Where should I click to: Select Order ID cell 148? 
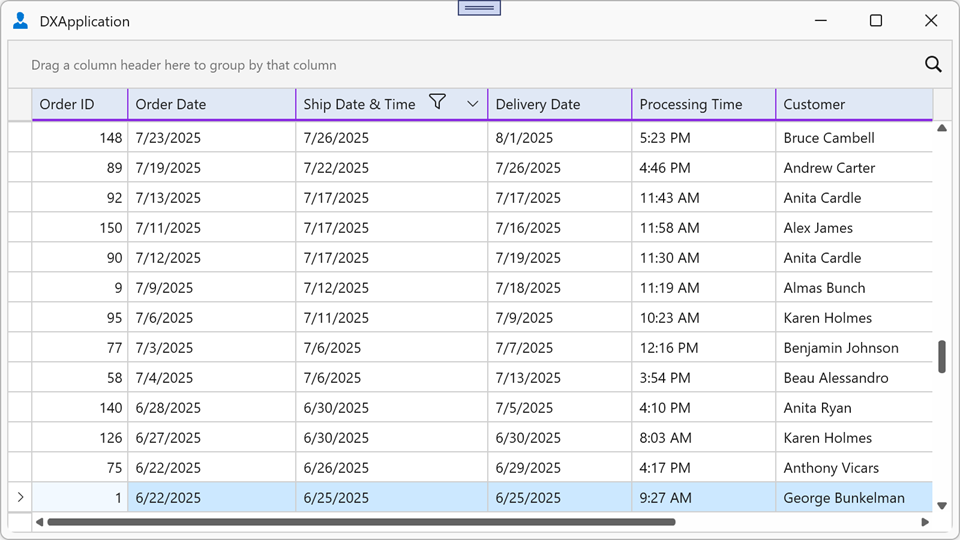coord(80,138)
